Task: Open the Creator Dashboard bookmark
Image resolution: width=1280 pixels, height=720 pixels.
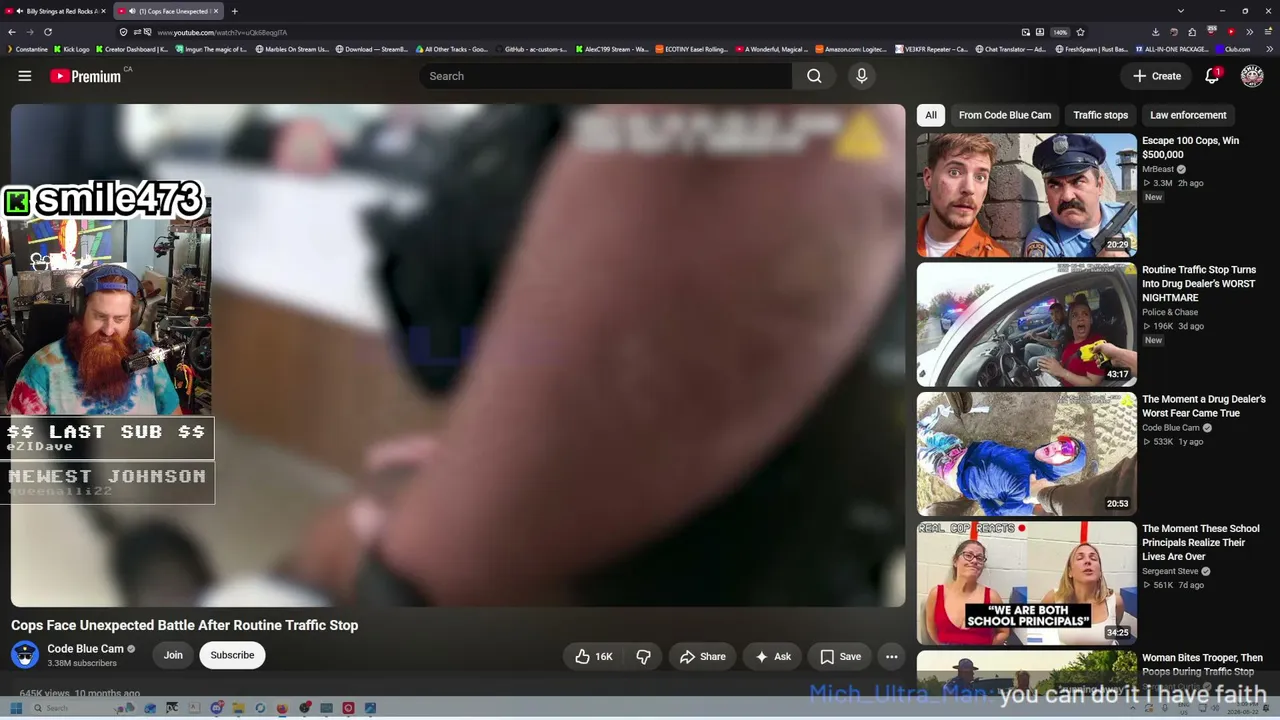Action: click(131, 49)
